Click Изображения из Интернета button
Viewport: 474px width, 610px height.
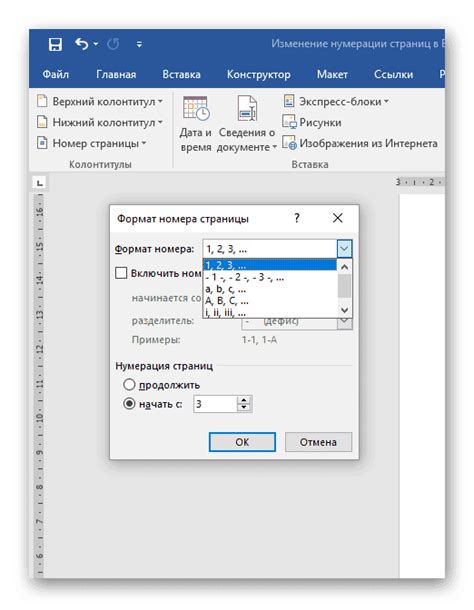(360, 143)
